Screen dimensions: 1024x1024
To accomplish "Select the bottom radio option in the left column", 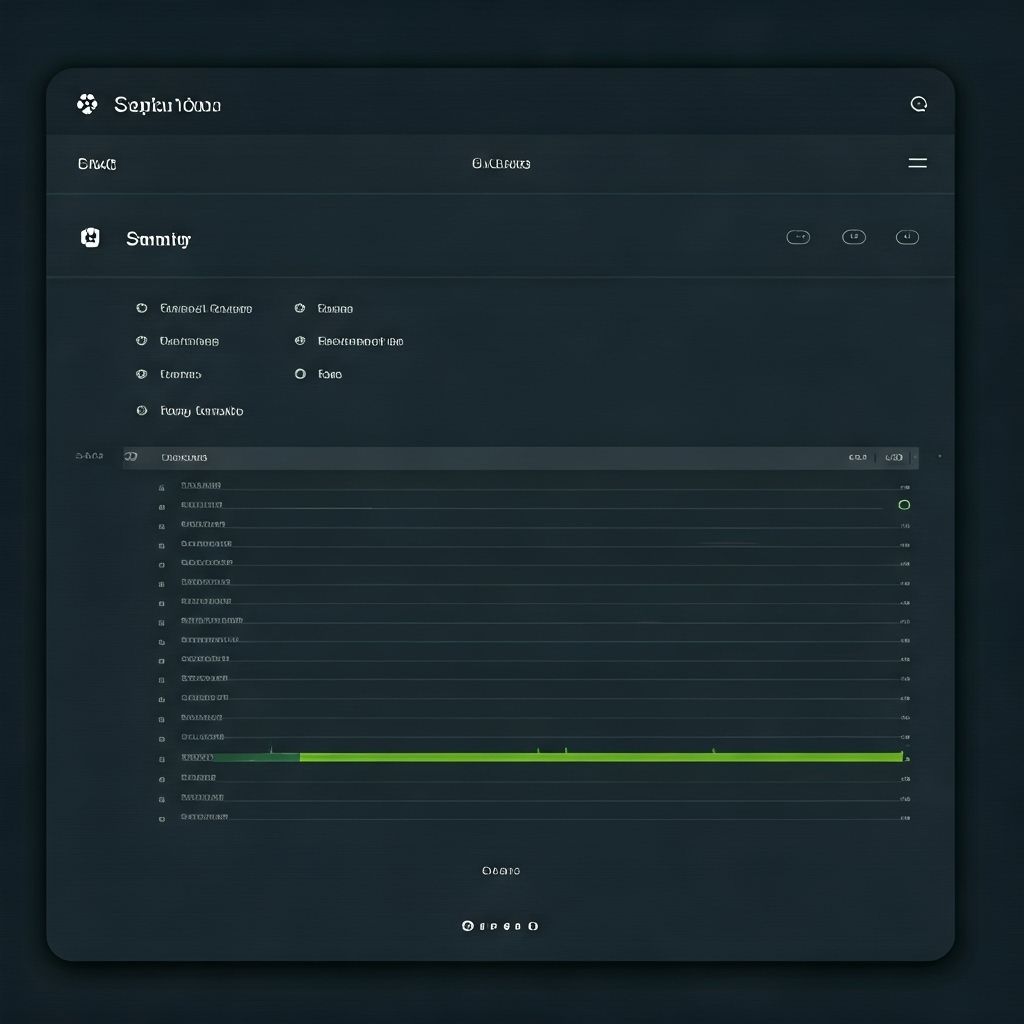I will pyautogui.click(x=141, y=411).
